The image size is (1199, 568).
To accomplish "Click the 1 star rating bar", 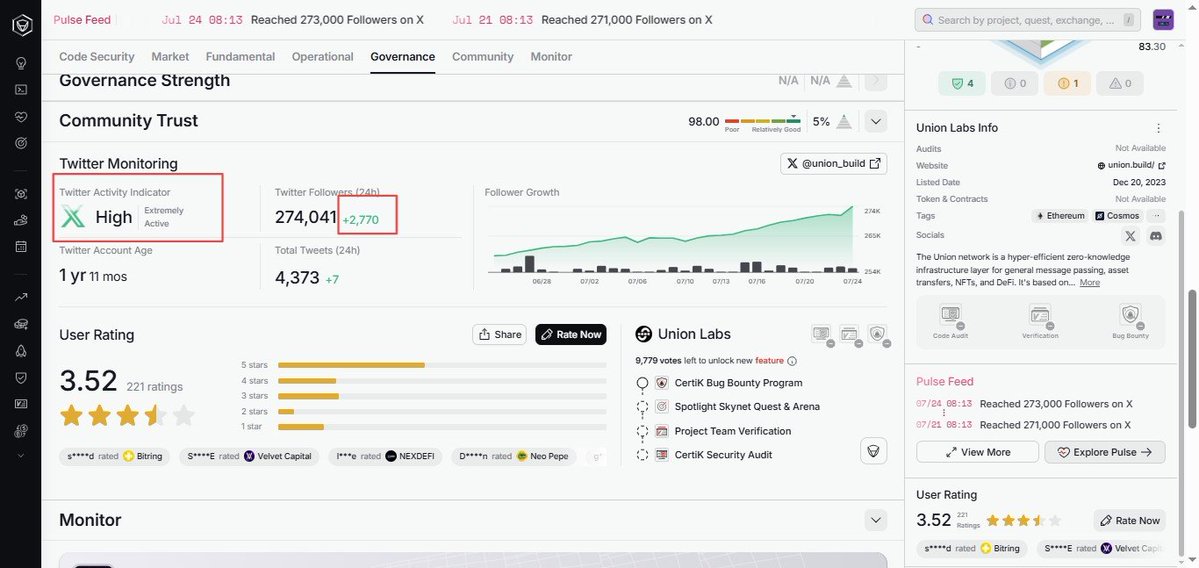I will tap(442, 427).
